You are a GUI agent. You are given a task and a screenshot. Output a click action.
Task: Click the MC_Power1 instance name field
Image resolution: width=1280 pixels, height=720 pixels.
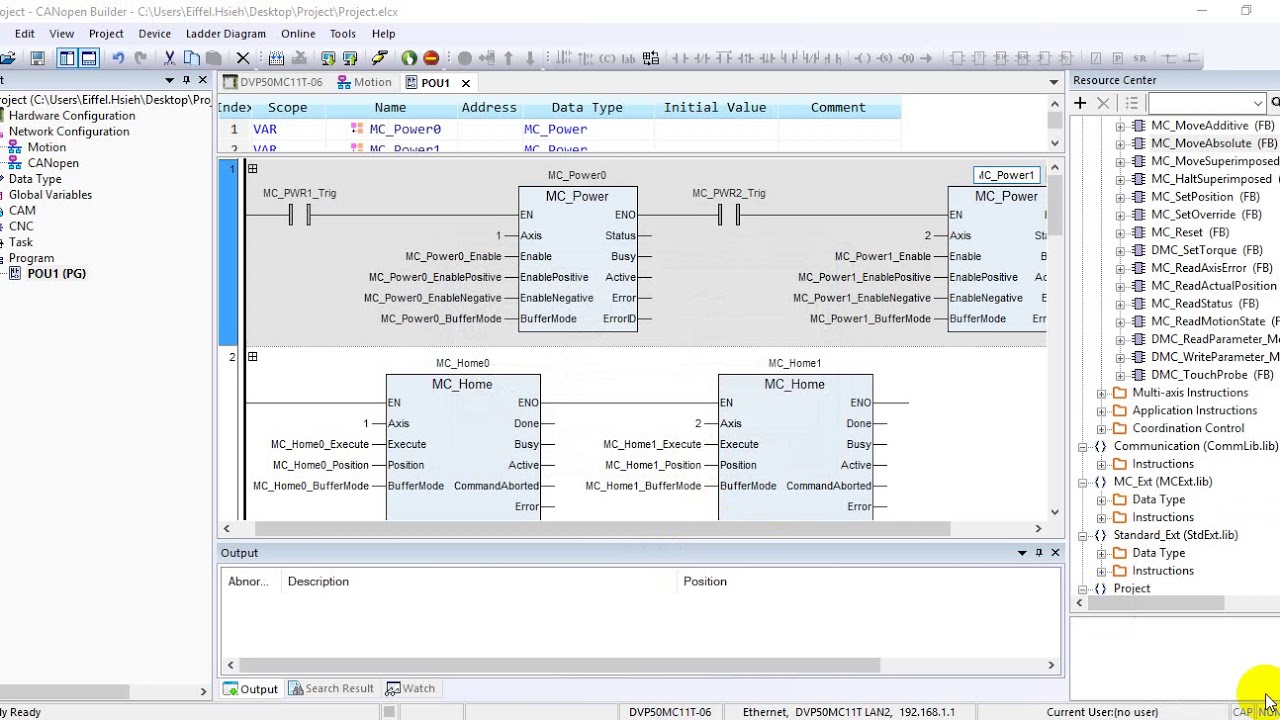pyautogui.click(x=1008, y=175)
